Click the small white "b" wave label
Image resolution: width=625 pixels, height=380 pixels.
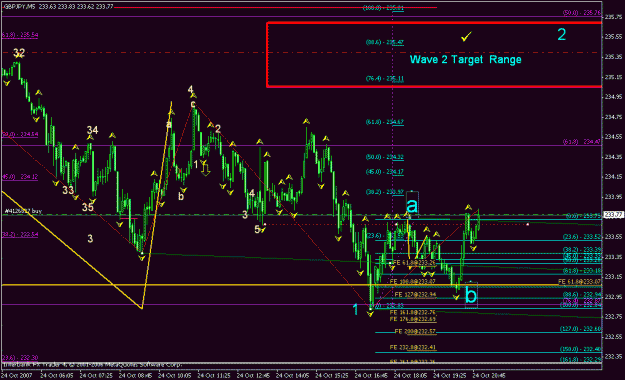point(181,196)
